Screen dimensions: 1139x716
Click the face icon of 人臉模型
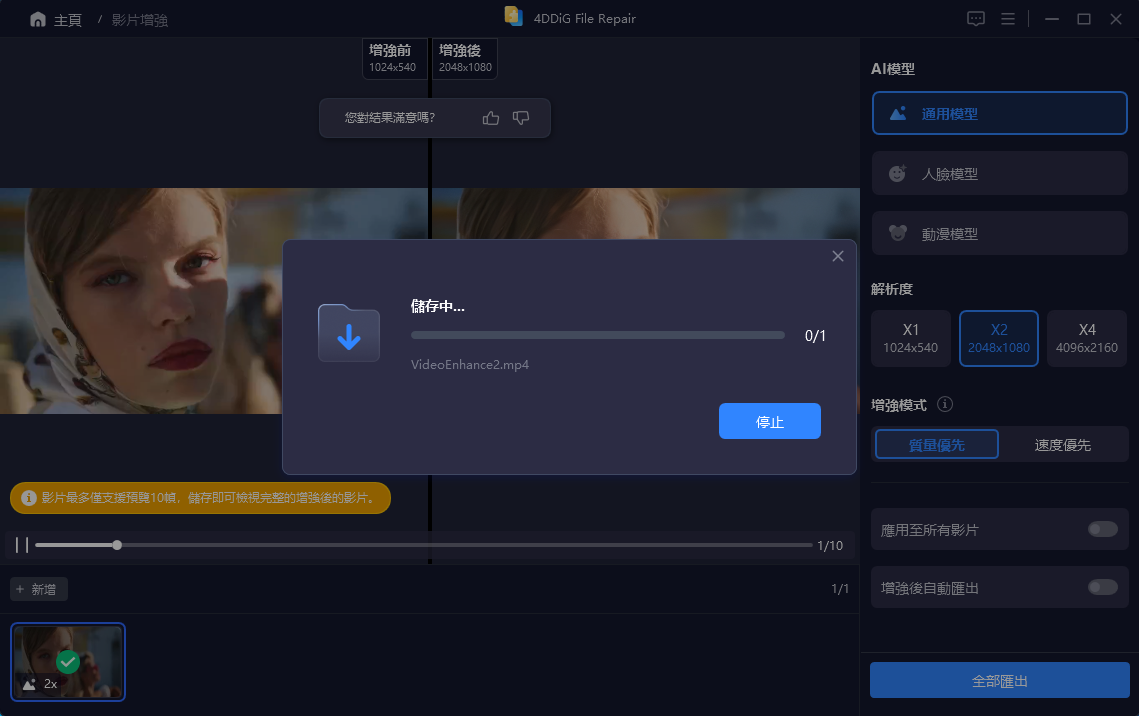pos(898,174)
